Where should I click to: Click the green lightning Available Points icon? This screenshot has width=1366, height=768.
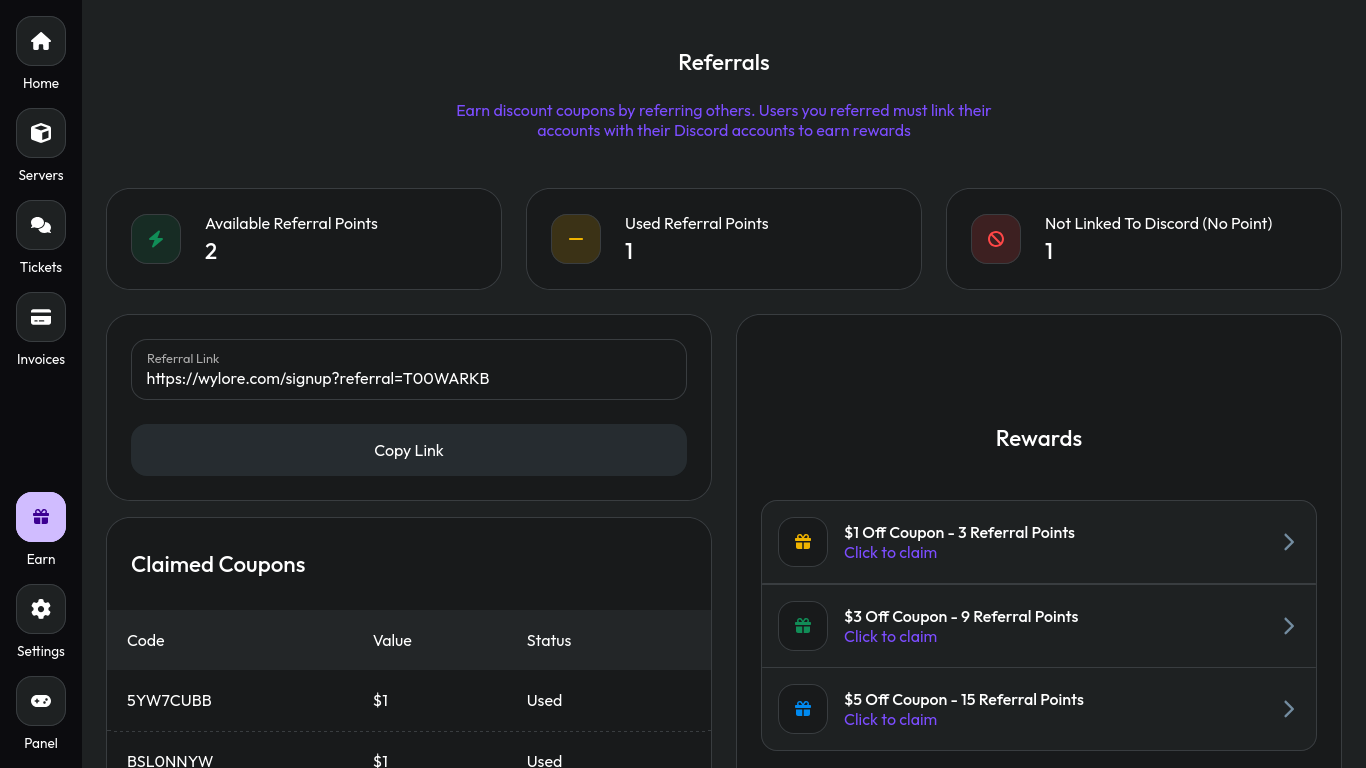click(x=156, y=239)
